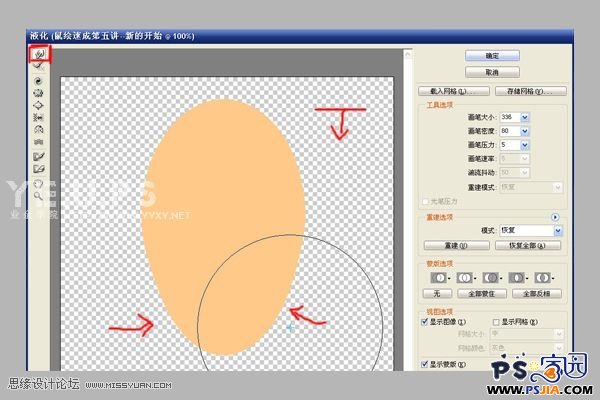Image resolution: width=600 pixels, height=400 pixels.
Task: Click the 恢复全部 button
Action: pos(528,245)
